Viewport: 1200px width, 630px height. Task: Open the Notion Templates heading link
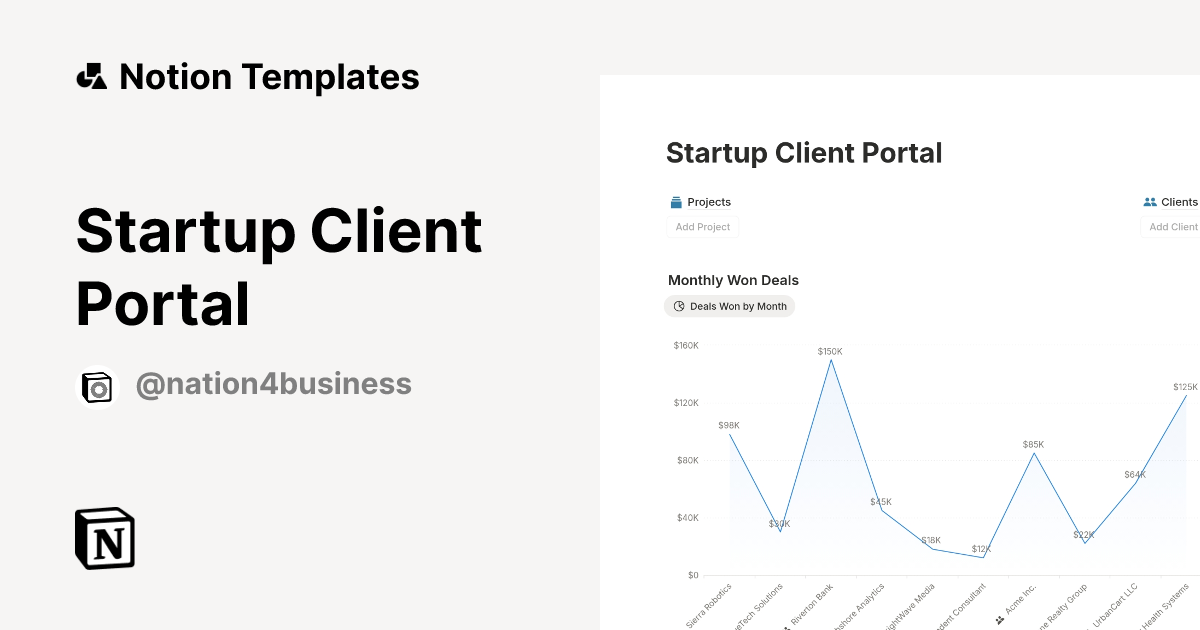coord(269,77)
